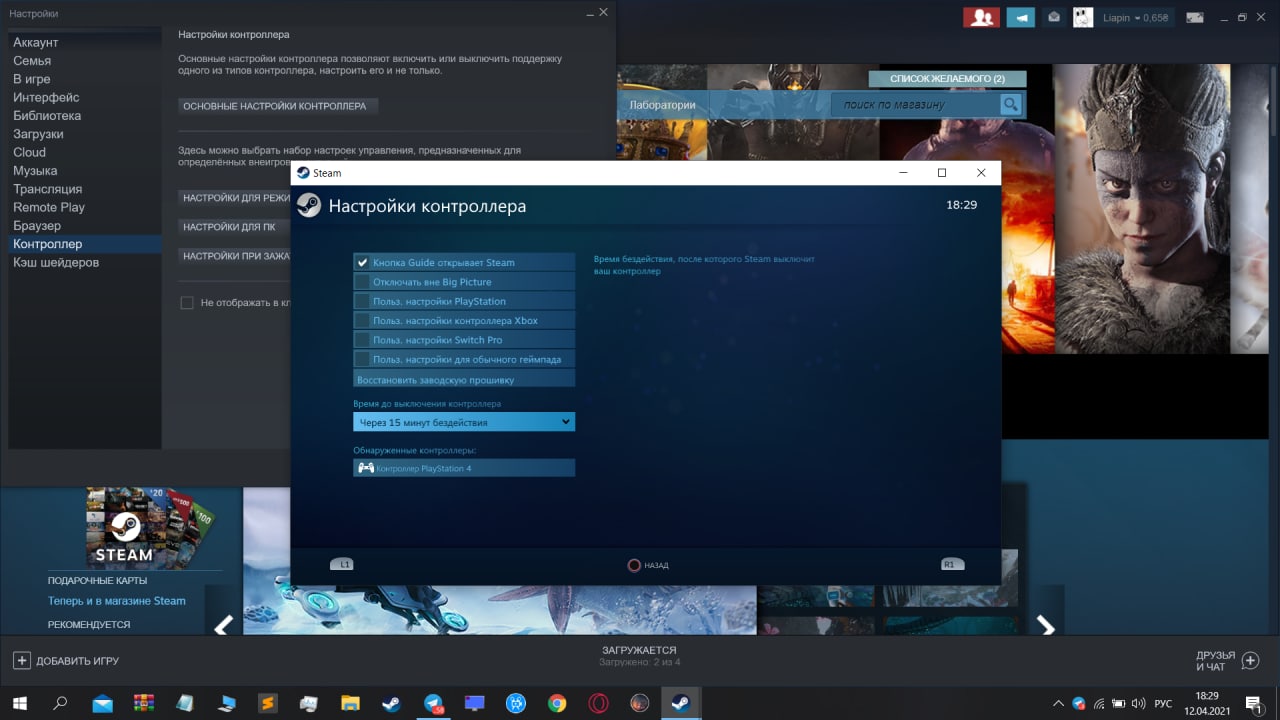Click 'Добавить игру' label
The width and height of the screenshot is (1280, 720).
tap(78, 661)
